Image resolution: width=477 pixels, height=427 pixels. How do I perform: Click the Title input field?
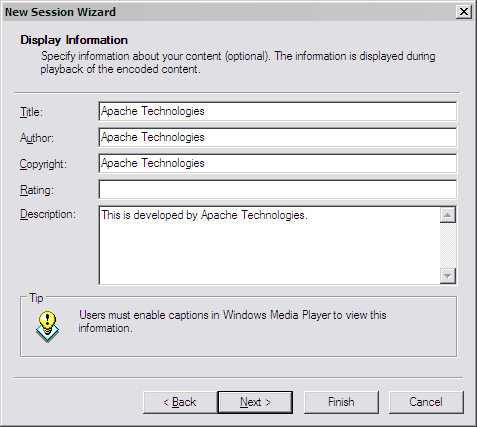click(x=278, y=111)
